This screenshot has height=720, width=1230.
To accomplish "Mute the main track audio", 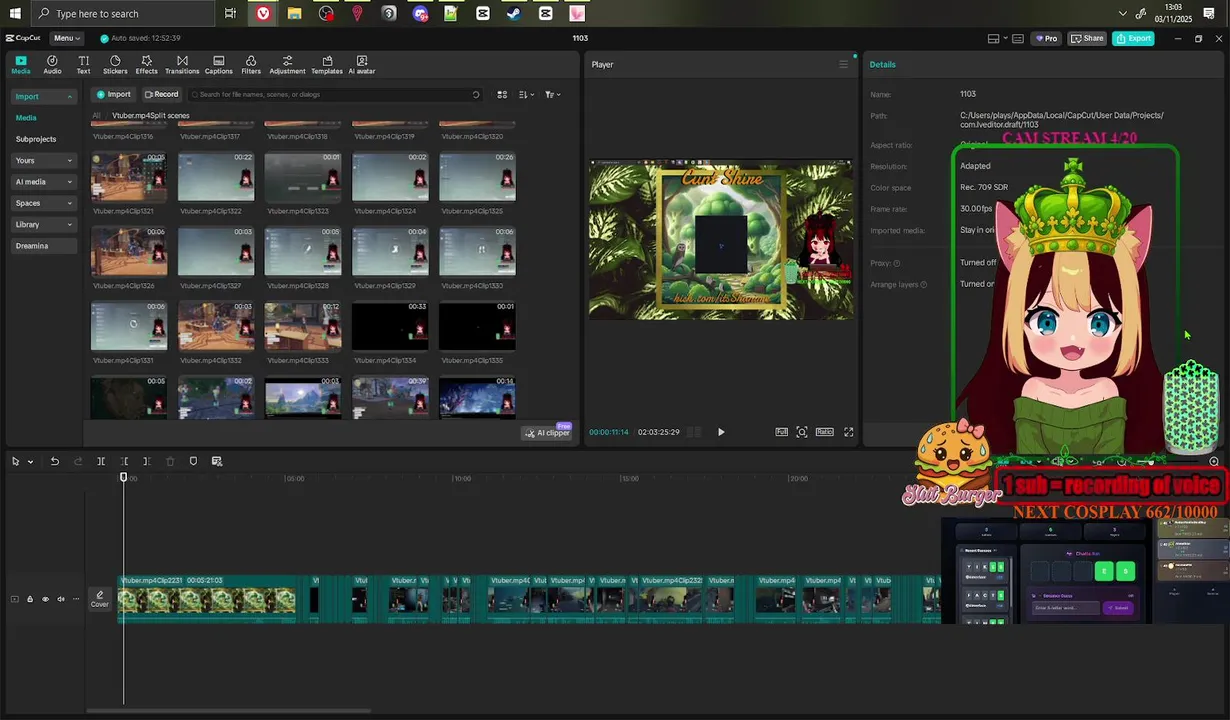I will (x=60, y=599).
